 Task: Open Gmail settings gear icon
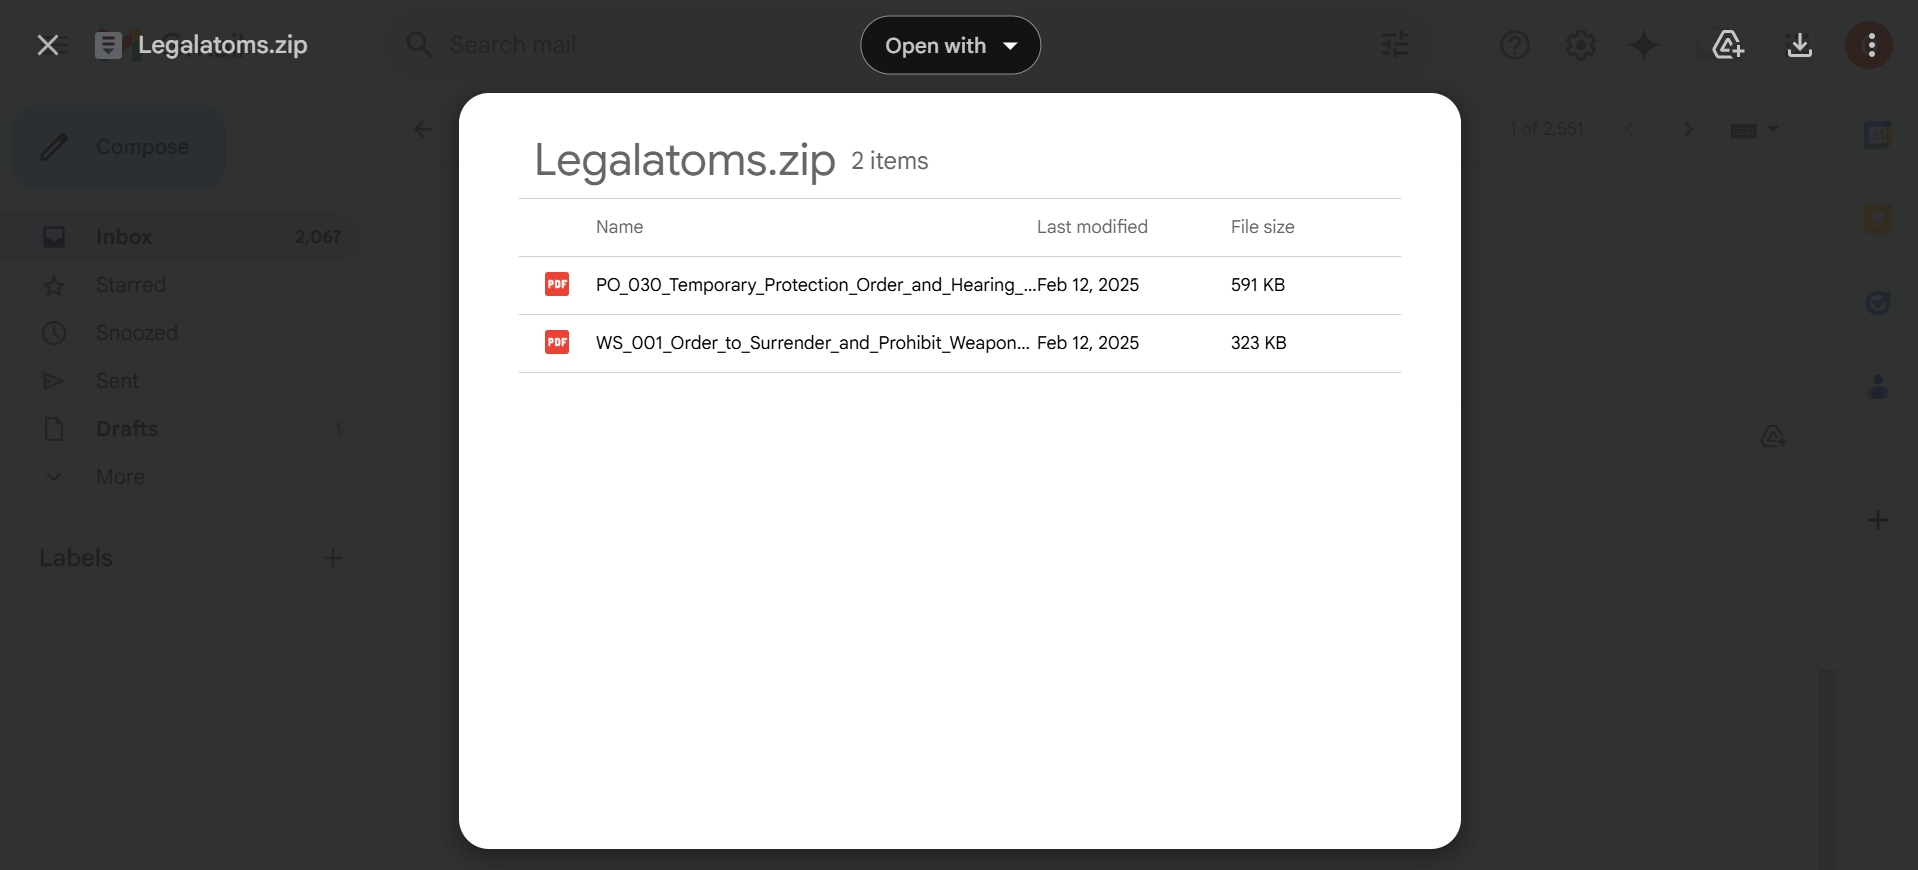(1580, 45)
